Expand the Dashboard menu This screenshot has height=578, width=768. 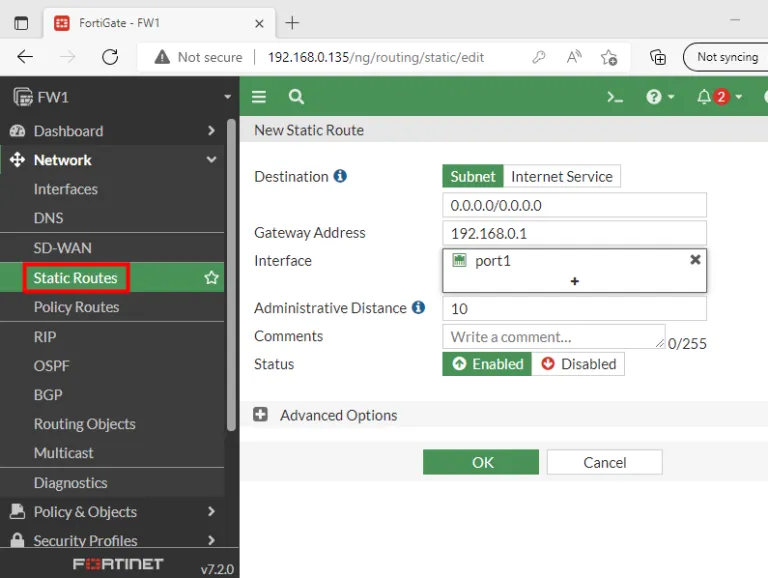(x=113, y=131)
